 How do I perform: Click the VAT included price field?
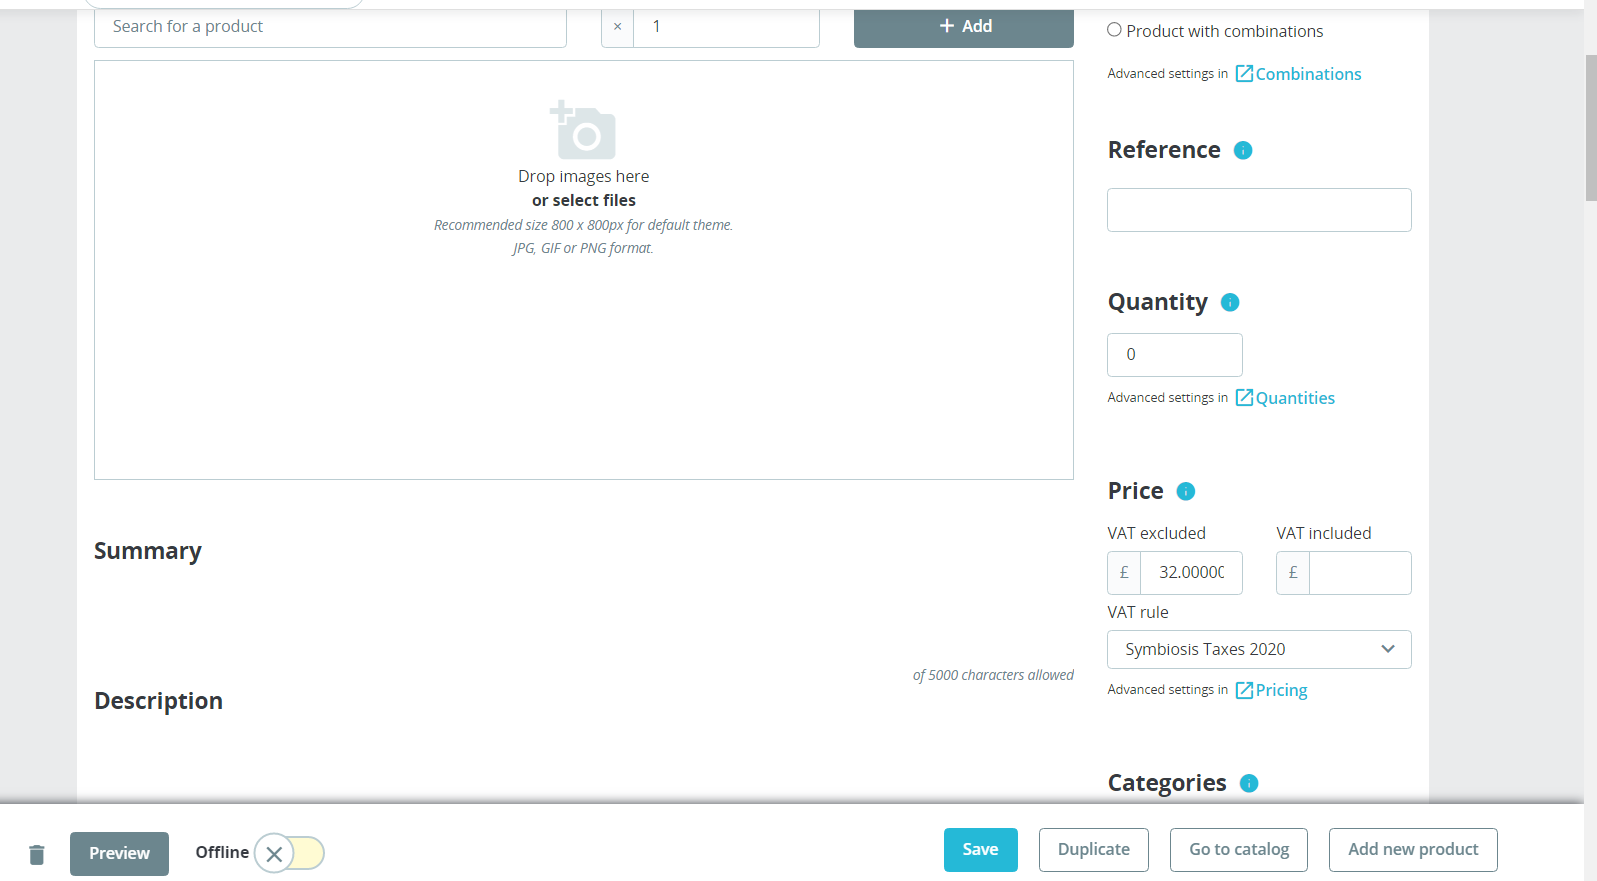point(1360,573)
